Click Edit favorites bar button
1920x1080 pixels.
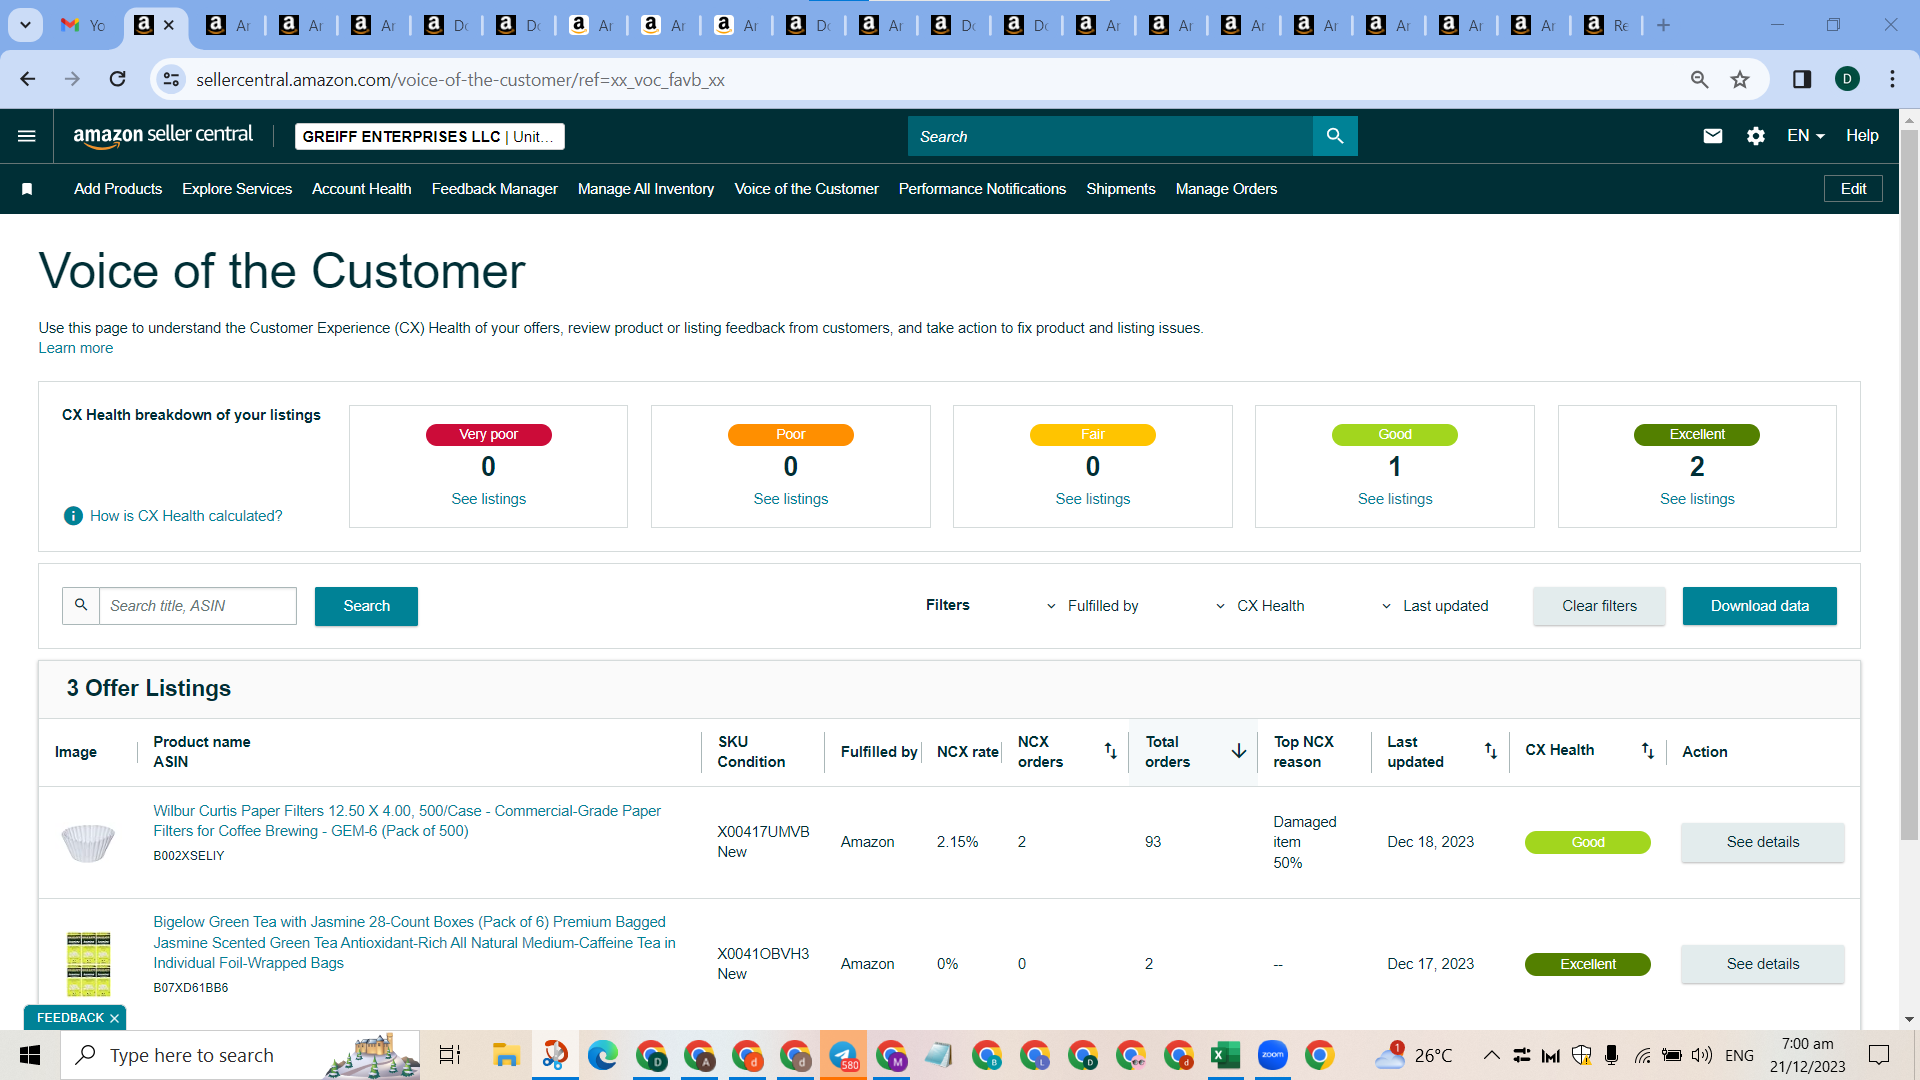click(x=1854, y=189)
